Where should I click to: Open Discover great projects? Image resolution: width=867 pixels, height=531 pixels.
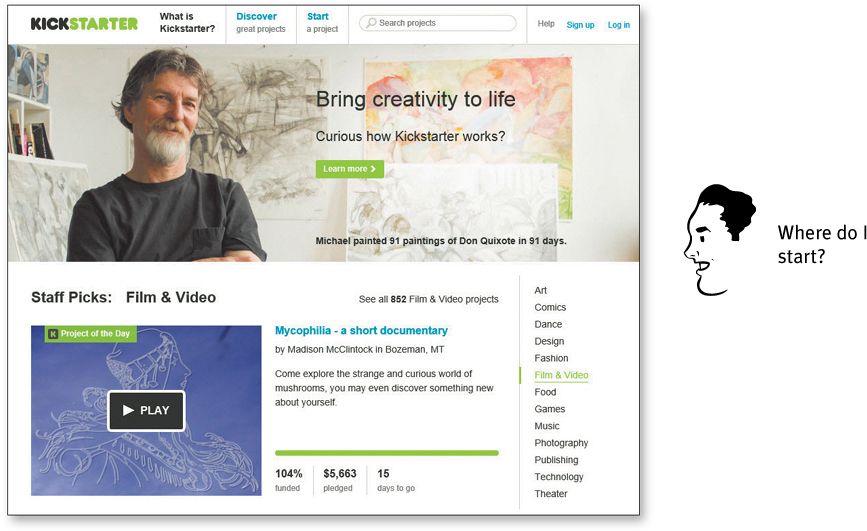coord(260,23)
